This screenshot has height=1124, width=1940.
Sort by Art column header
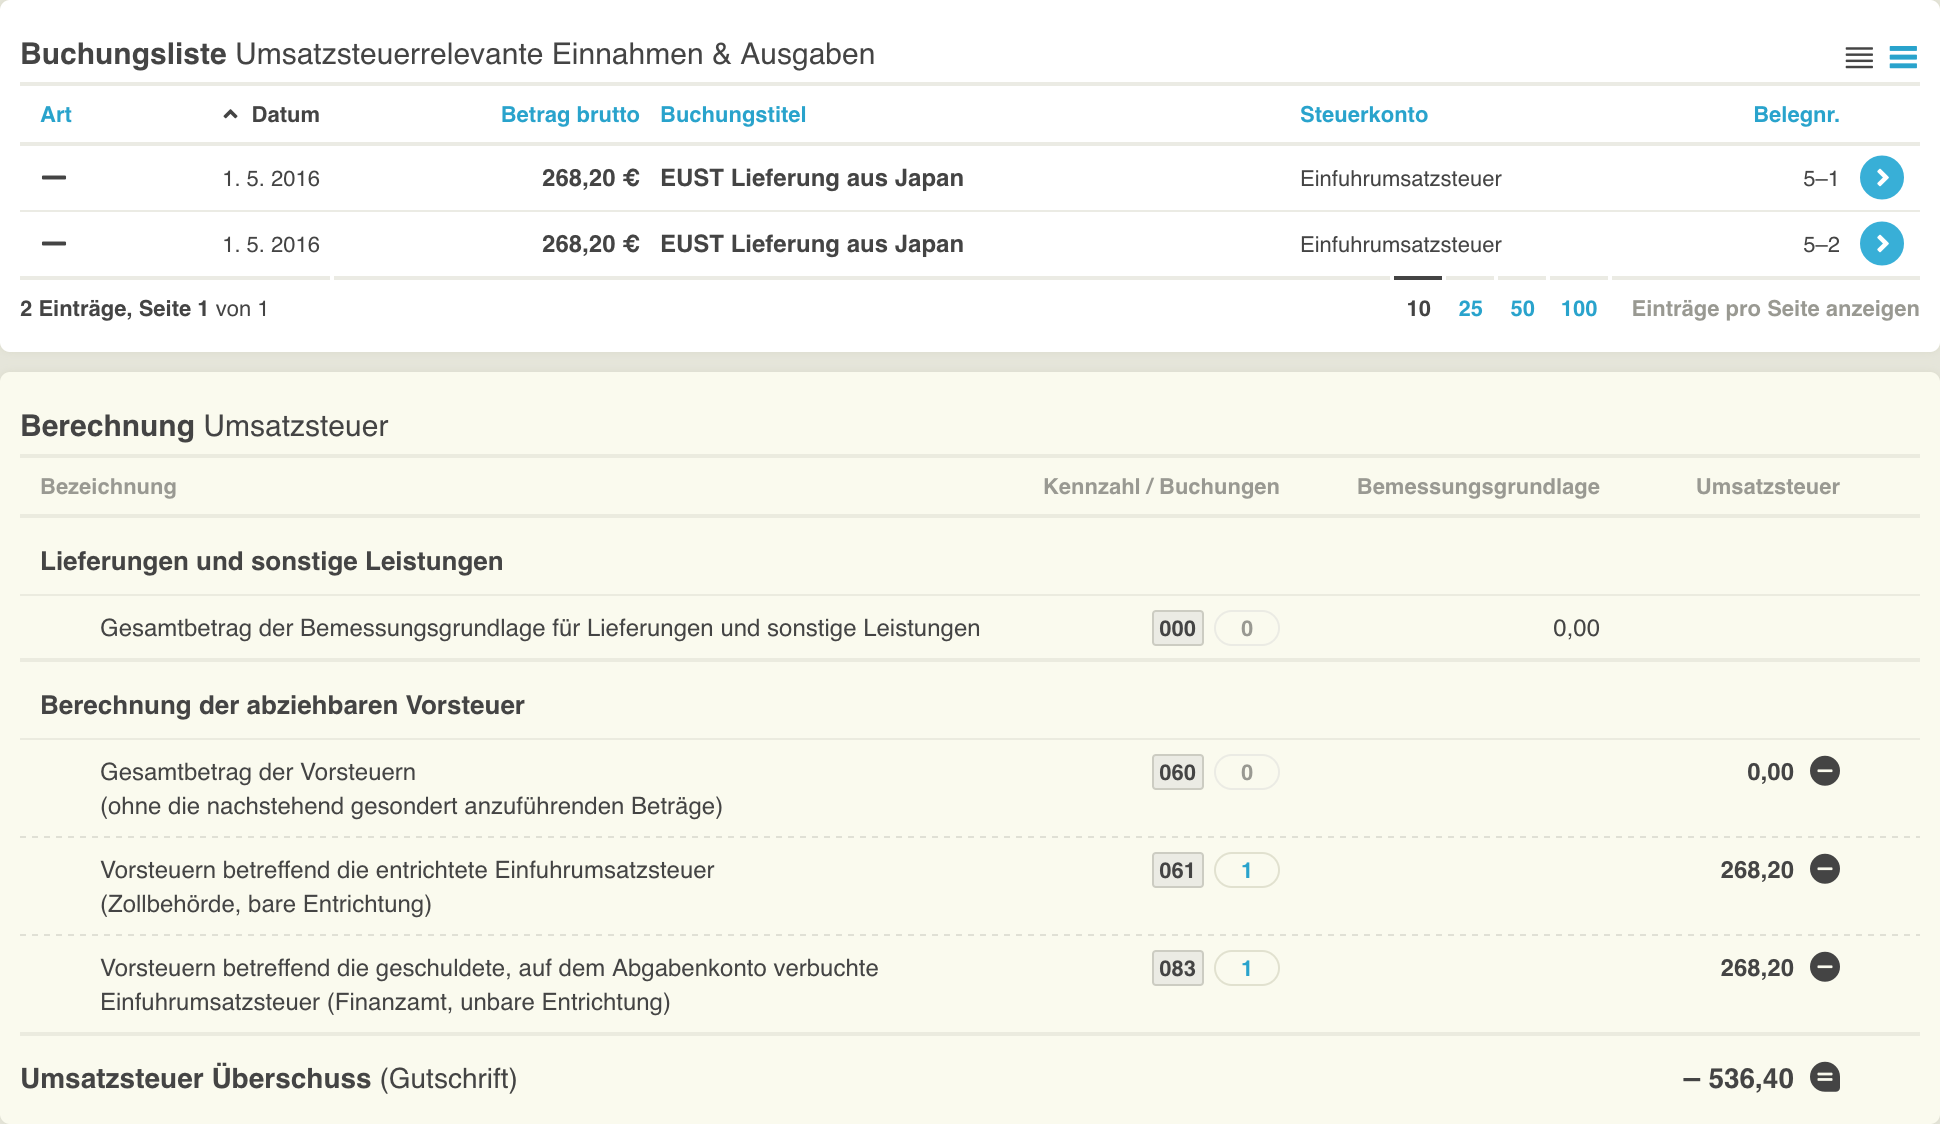click(56, 115)
